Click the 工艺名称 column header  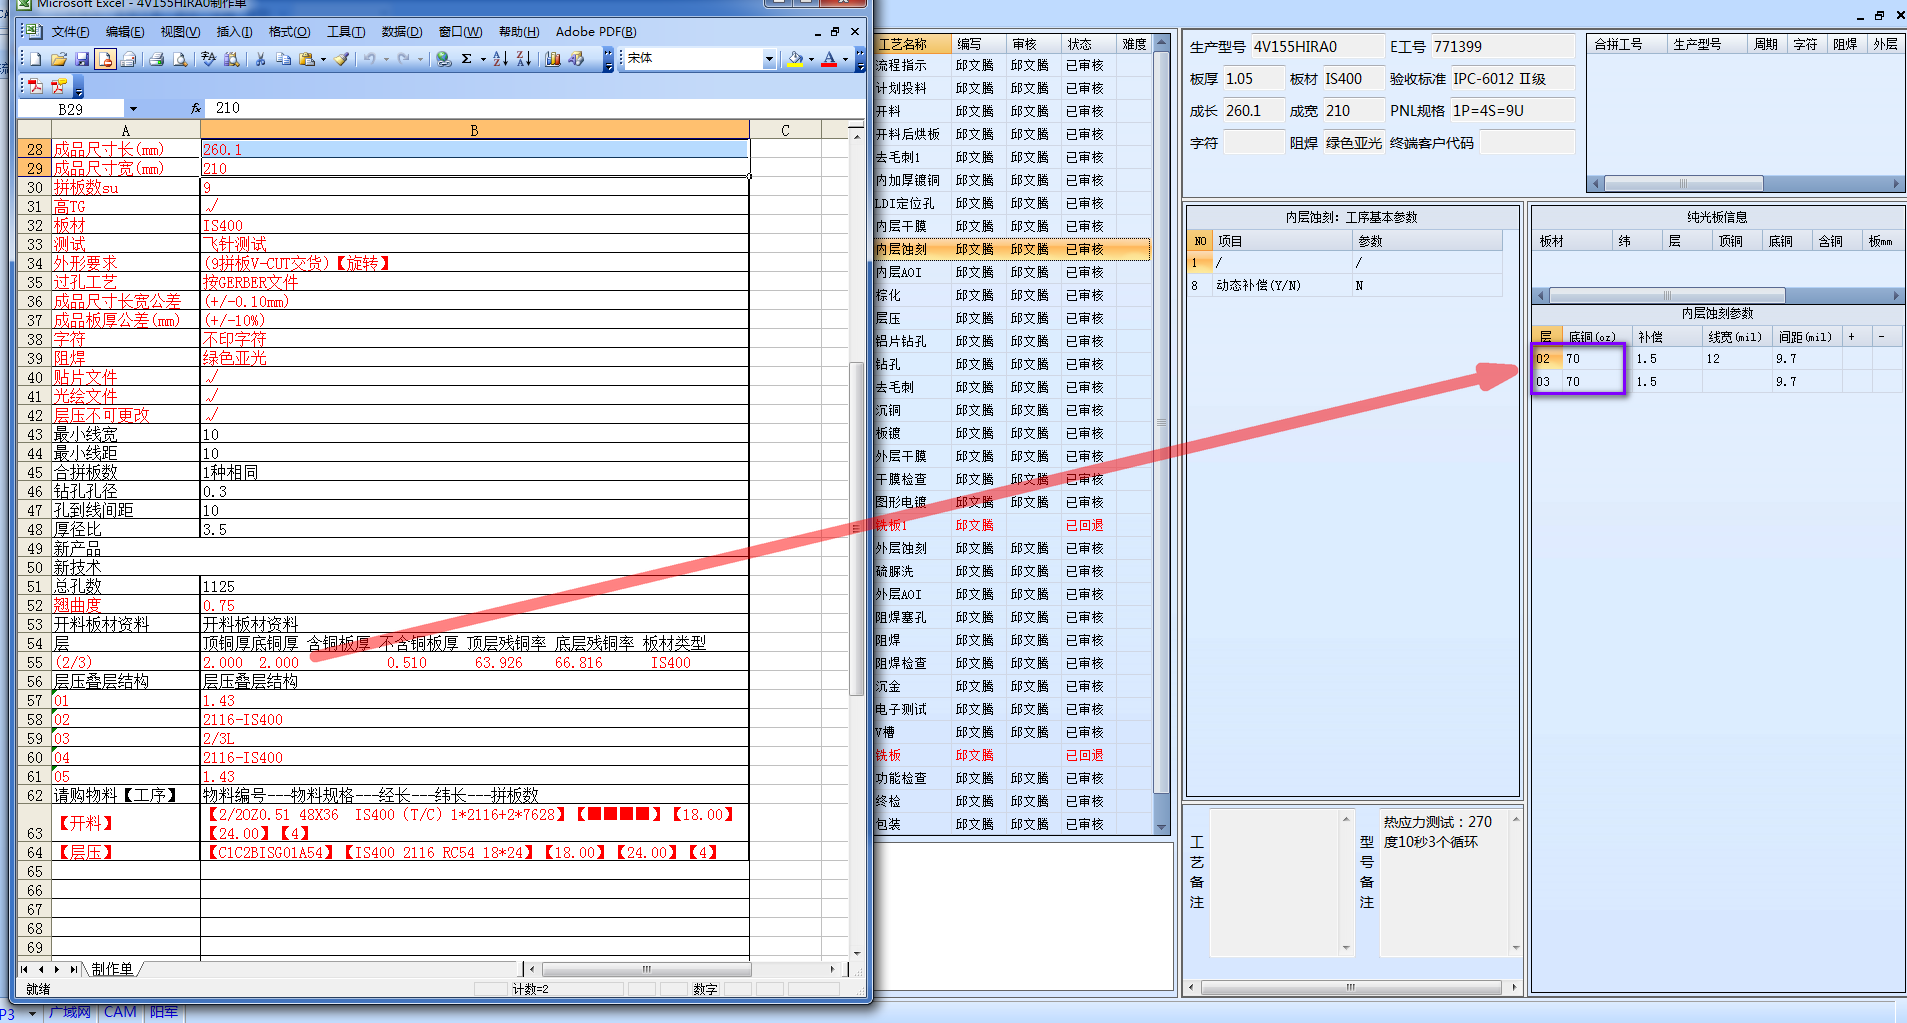click(912, 44)
